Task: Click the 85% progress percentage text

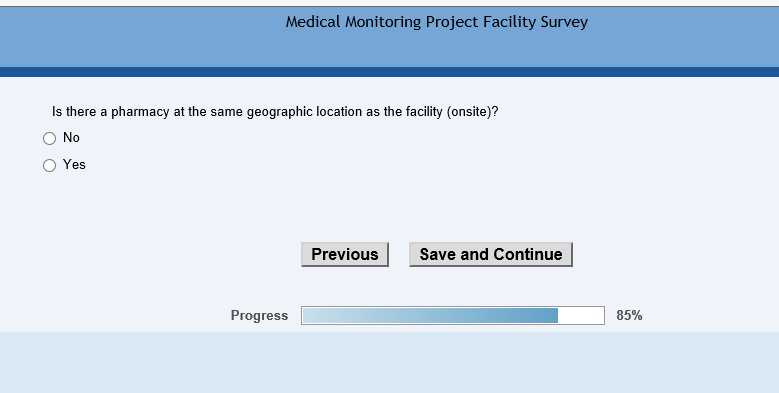Action: pos(629,315)
